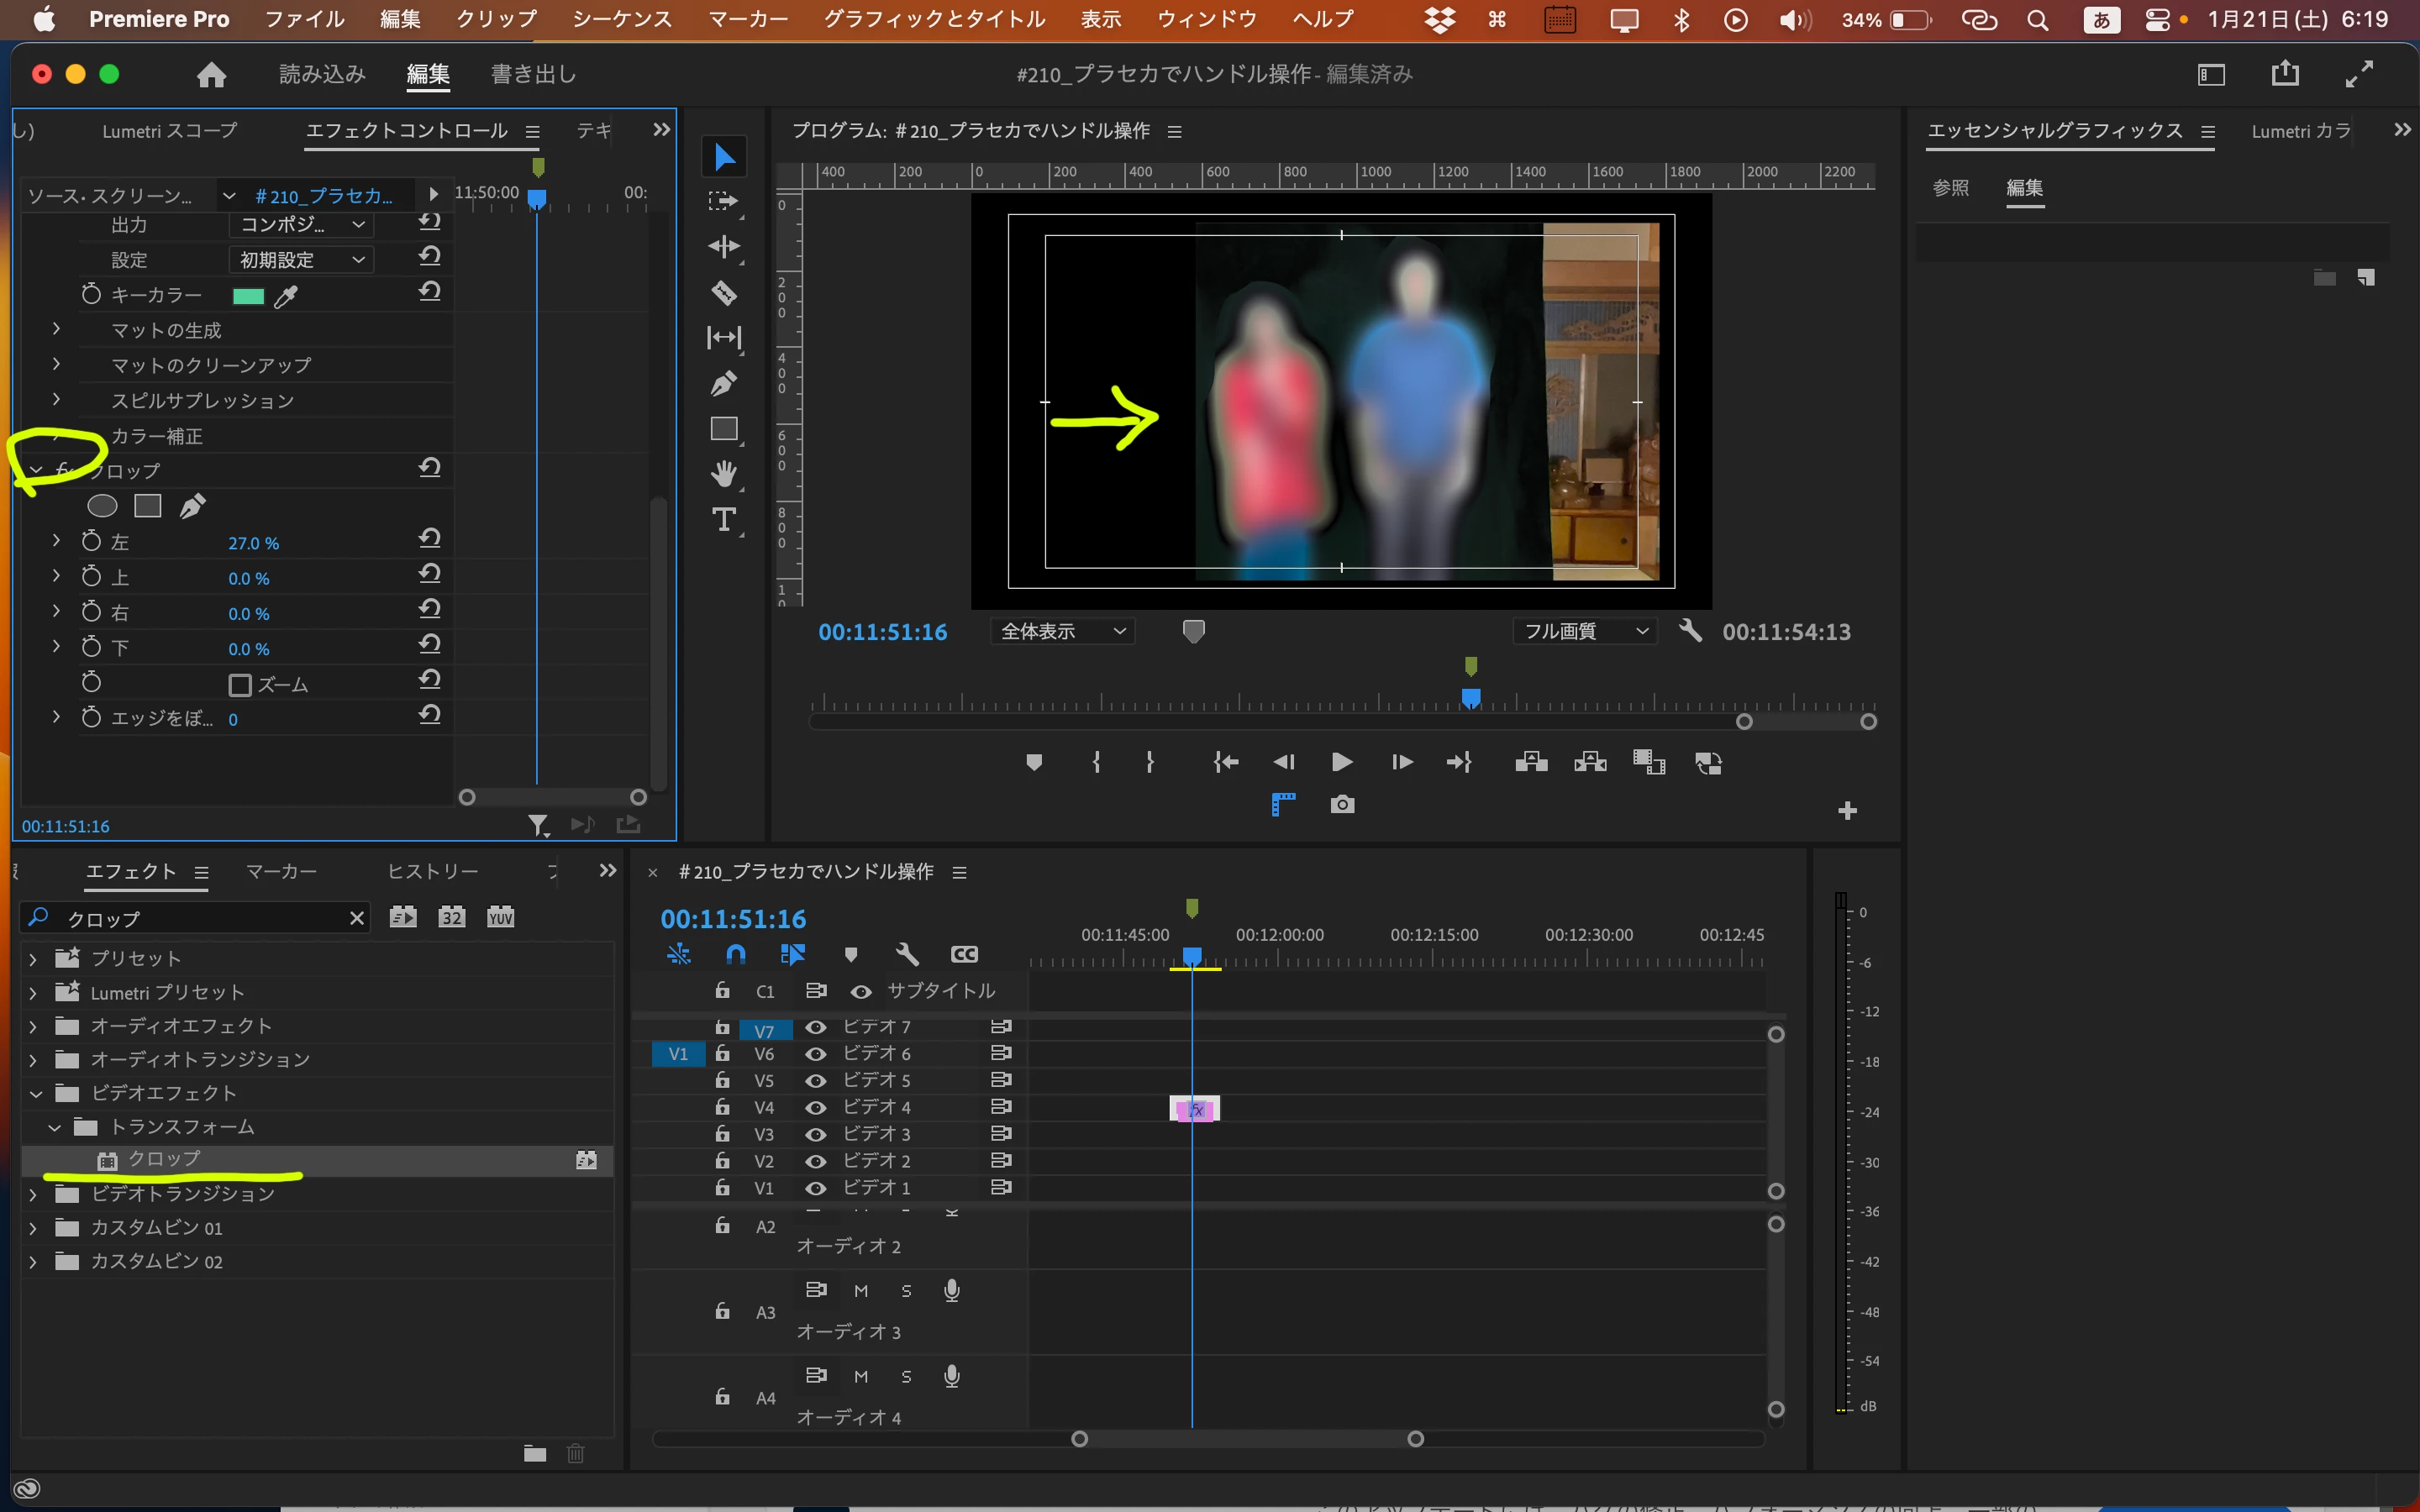This screenshot has width=2420, height=1512.
Task: Switch to the ヒストリー tab
Action: coord(432,871)
